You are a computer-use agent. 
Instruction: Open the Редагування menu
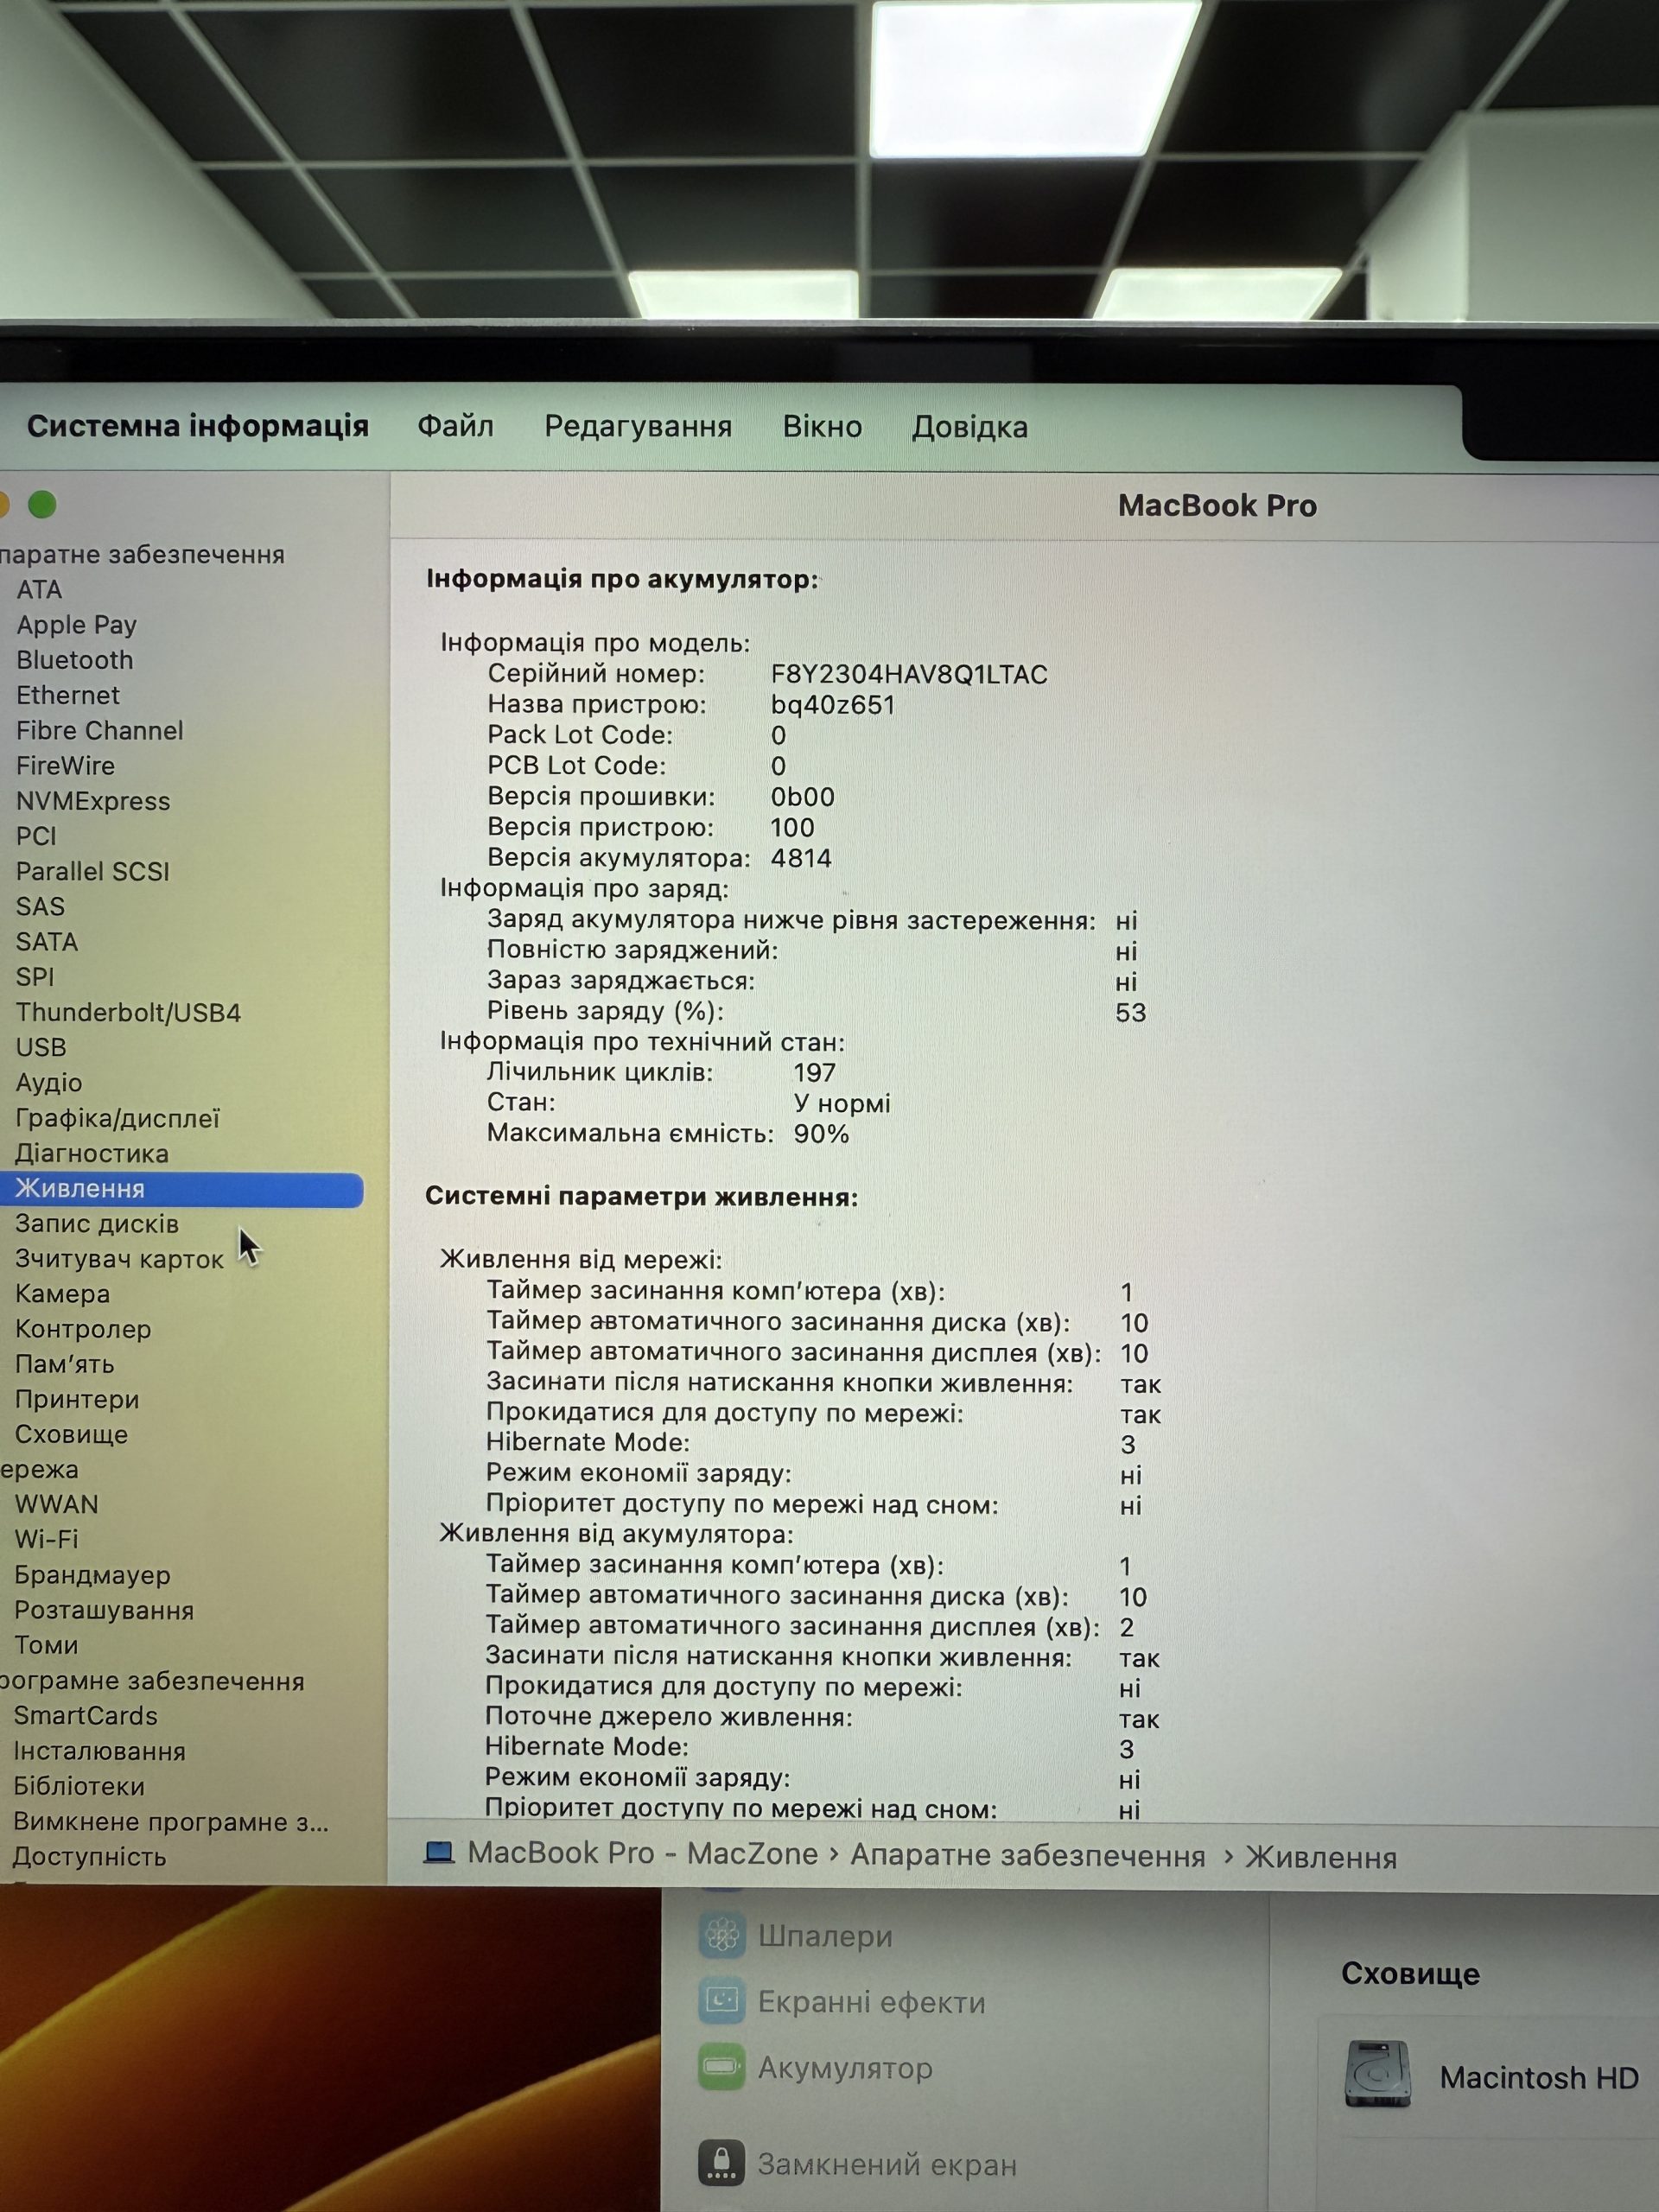point(638,427)
